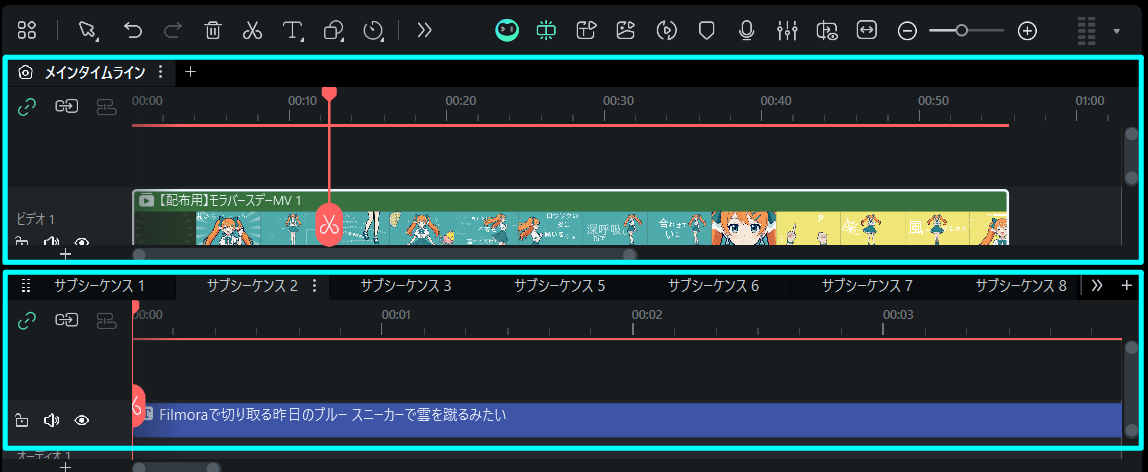The image size is (1148, 472).
Task: Delete selected clip with trash icon
Action: click(x=213, y=30)
